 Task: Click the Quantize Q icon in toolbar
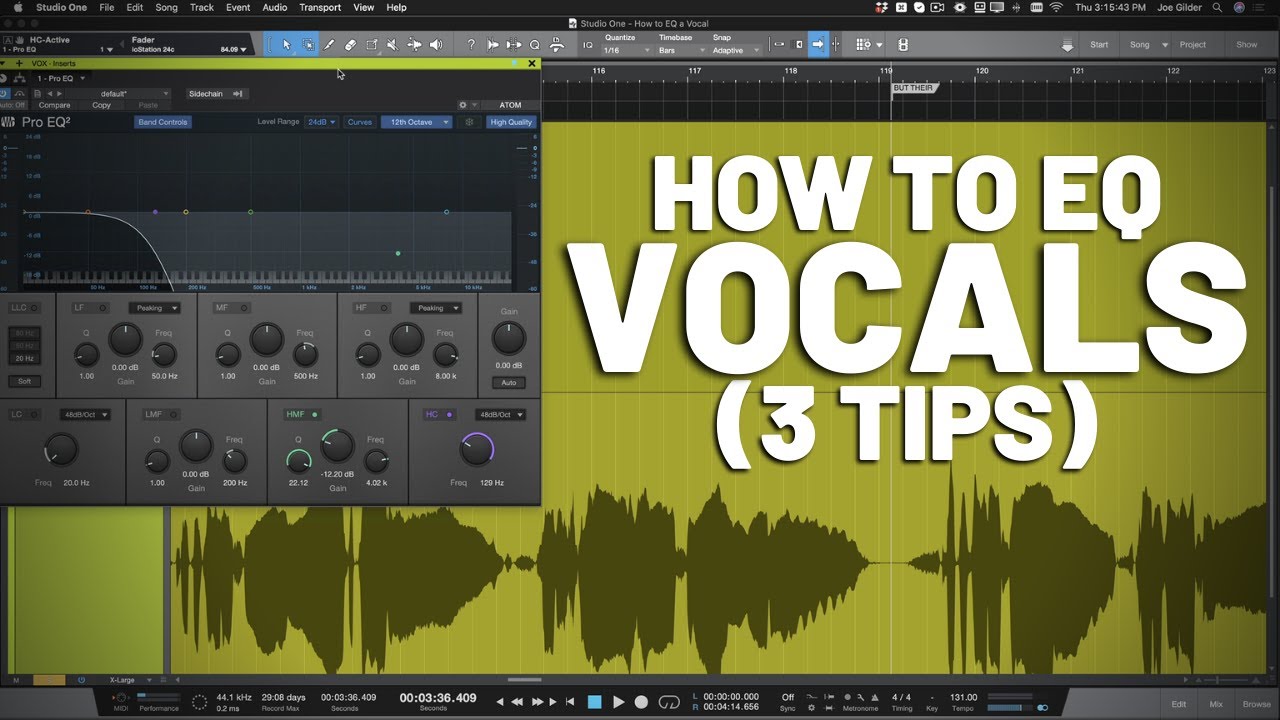click(535, 45)
